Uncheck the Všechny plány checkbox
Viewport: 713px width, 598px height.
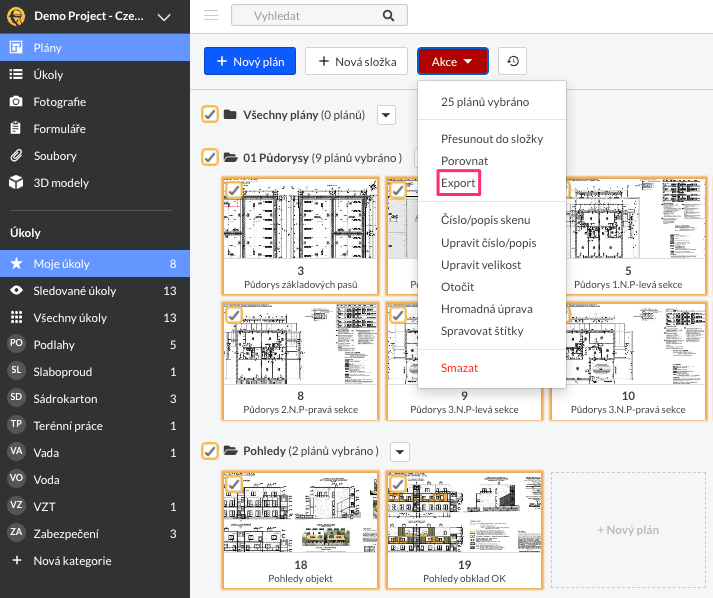(210, 114)
